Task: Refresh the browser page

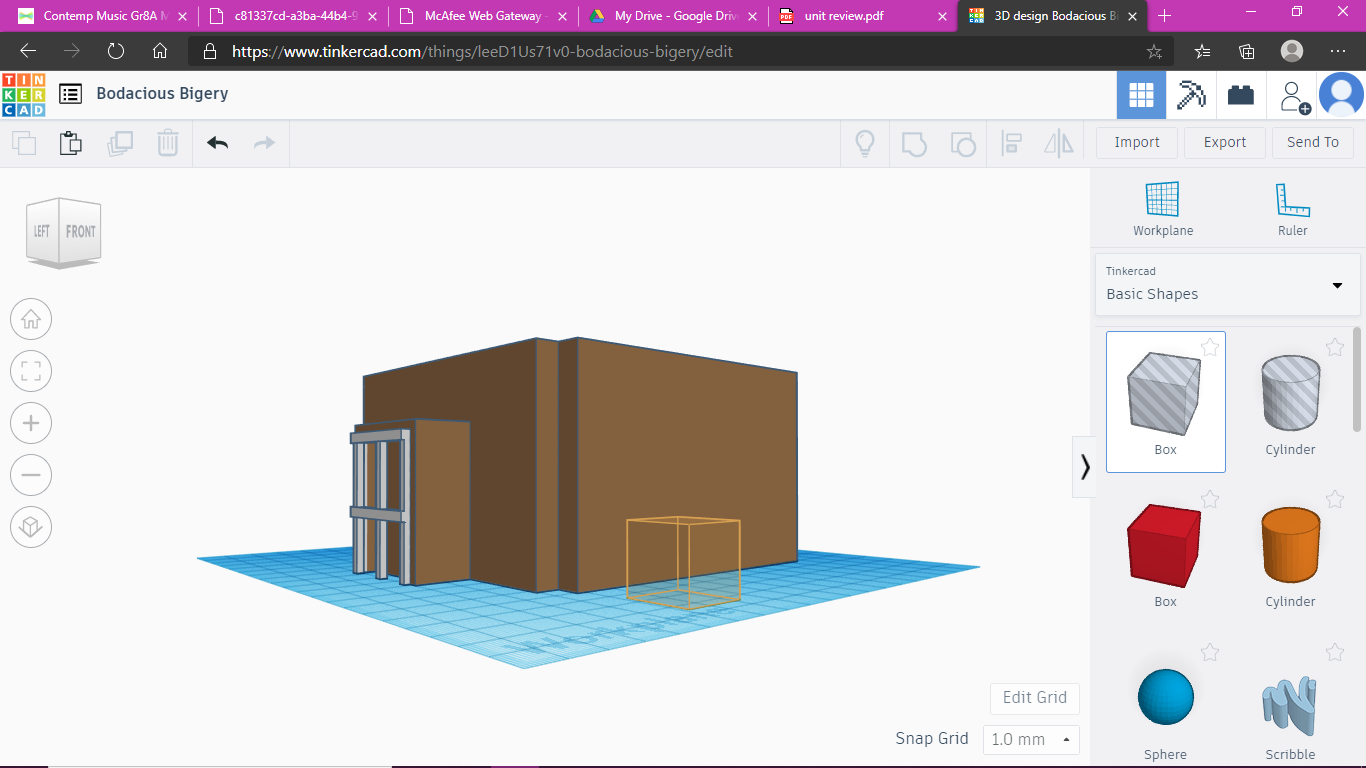Action: click(116, 51)
